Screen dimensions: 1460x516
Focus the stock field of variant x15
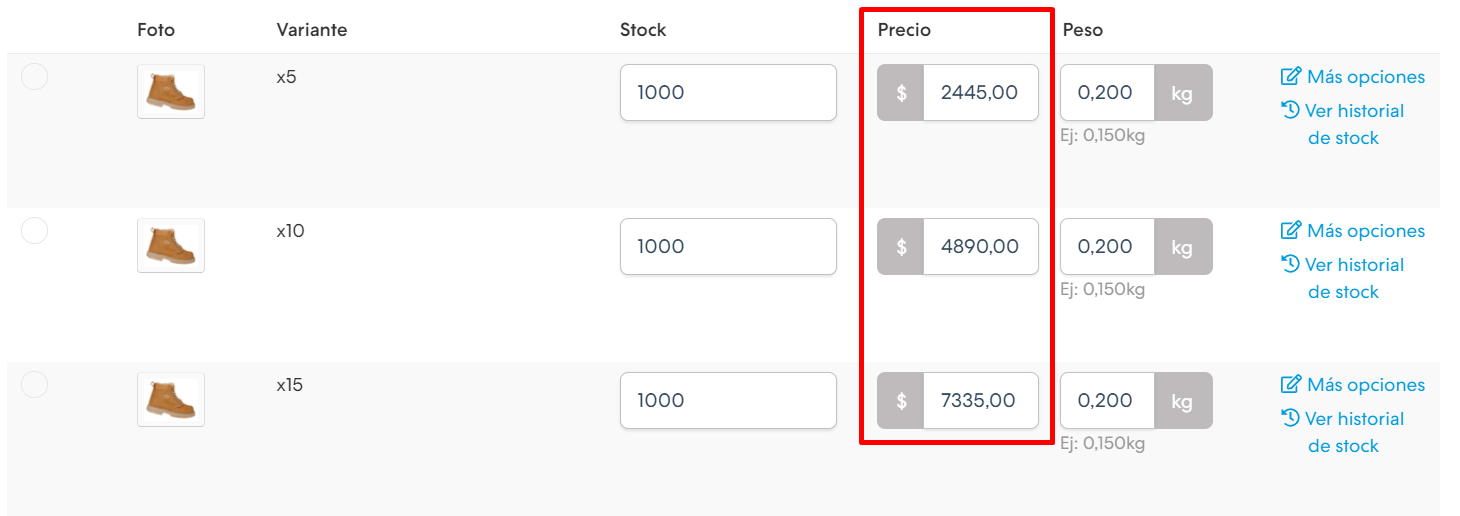point(728,401)
